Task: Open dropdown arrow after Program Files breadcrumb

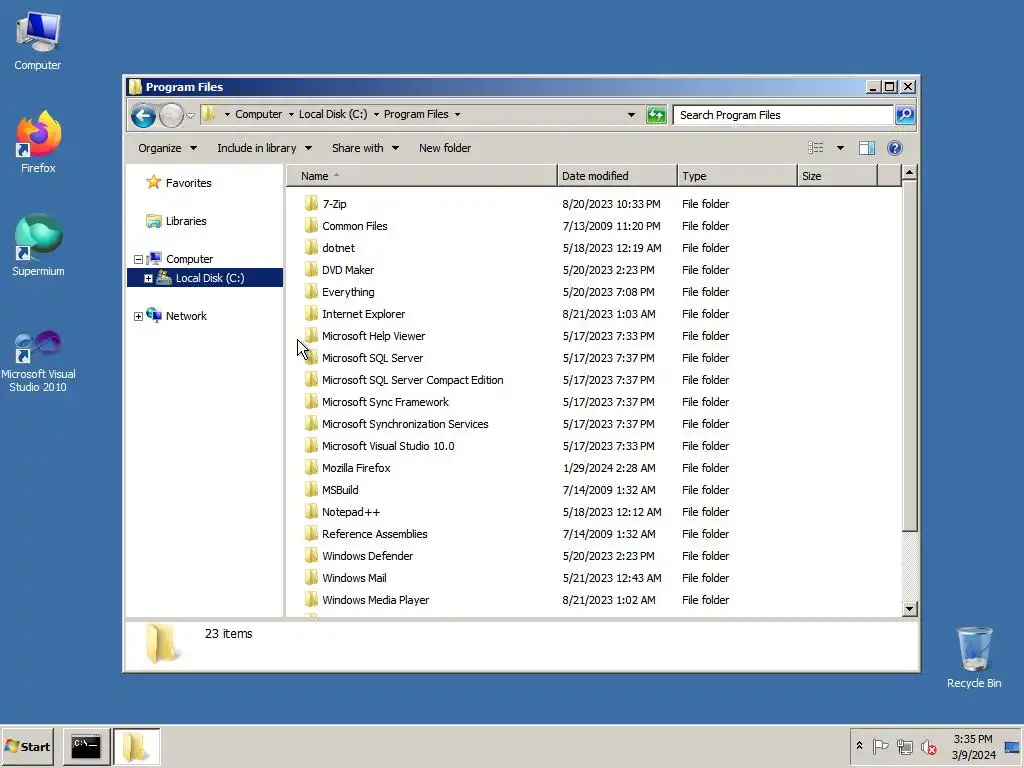Action: pos(457,114)
